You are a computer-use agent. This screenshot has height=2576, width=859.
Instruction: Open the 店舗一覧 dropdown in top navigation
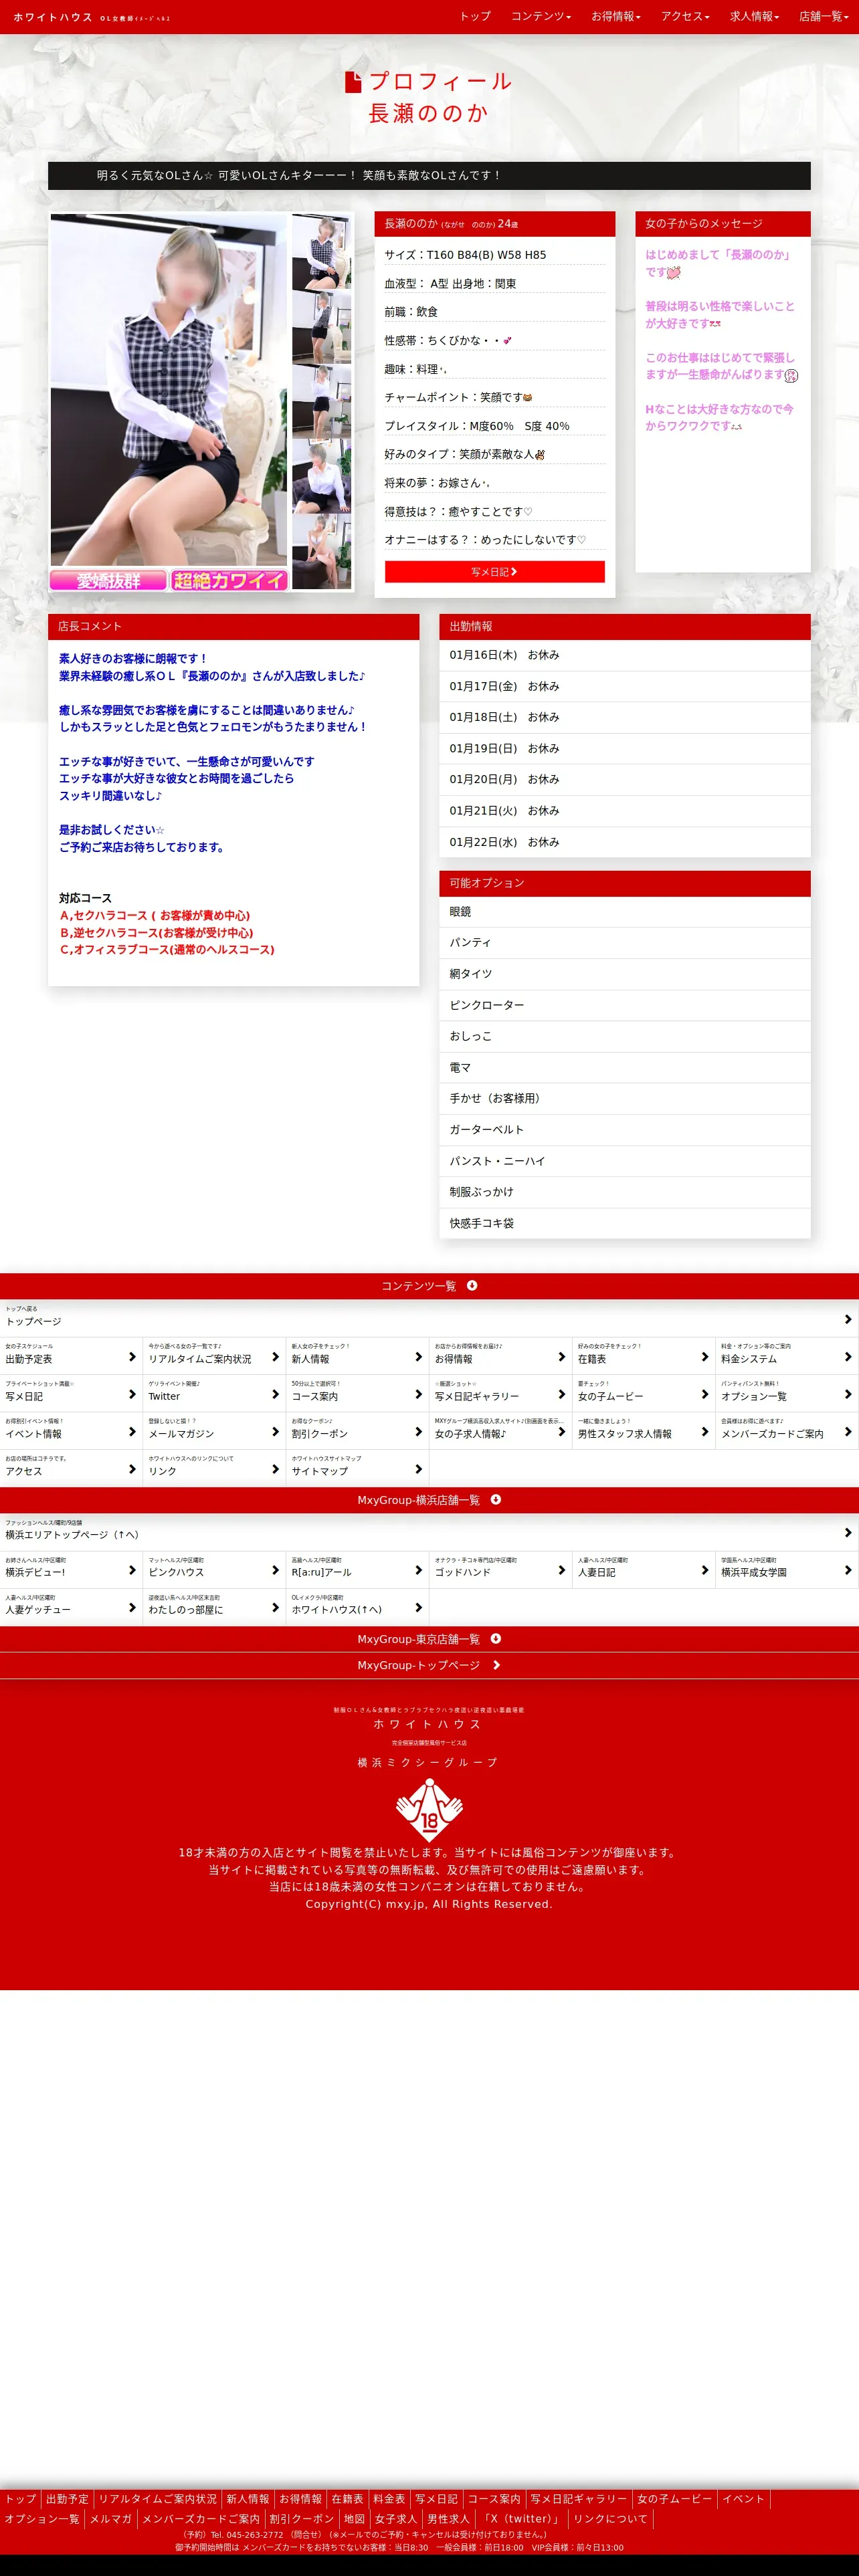coord(824,16)
